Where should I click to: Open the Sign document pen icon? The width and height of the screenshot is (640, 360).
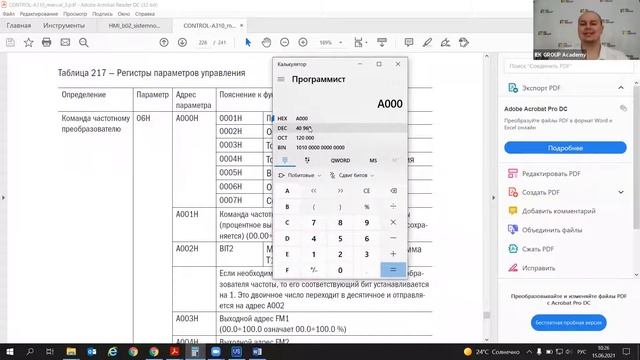point(445,42)
